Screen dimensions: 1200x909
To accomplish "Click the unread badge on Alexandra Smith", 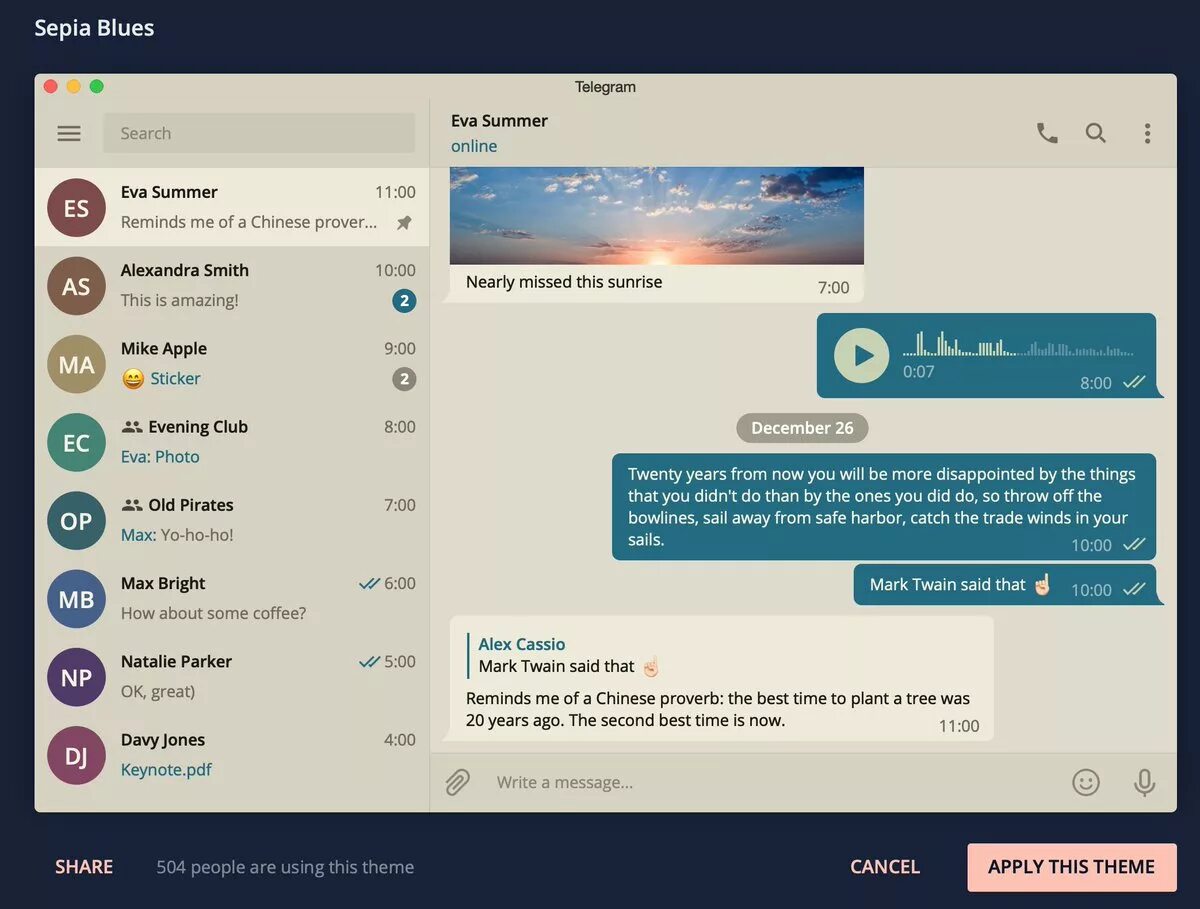I will (404, 301).
